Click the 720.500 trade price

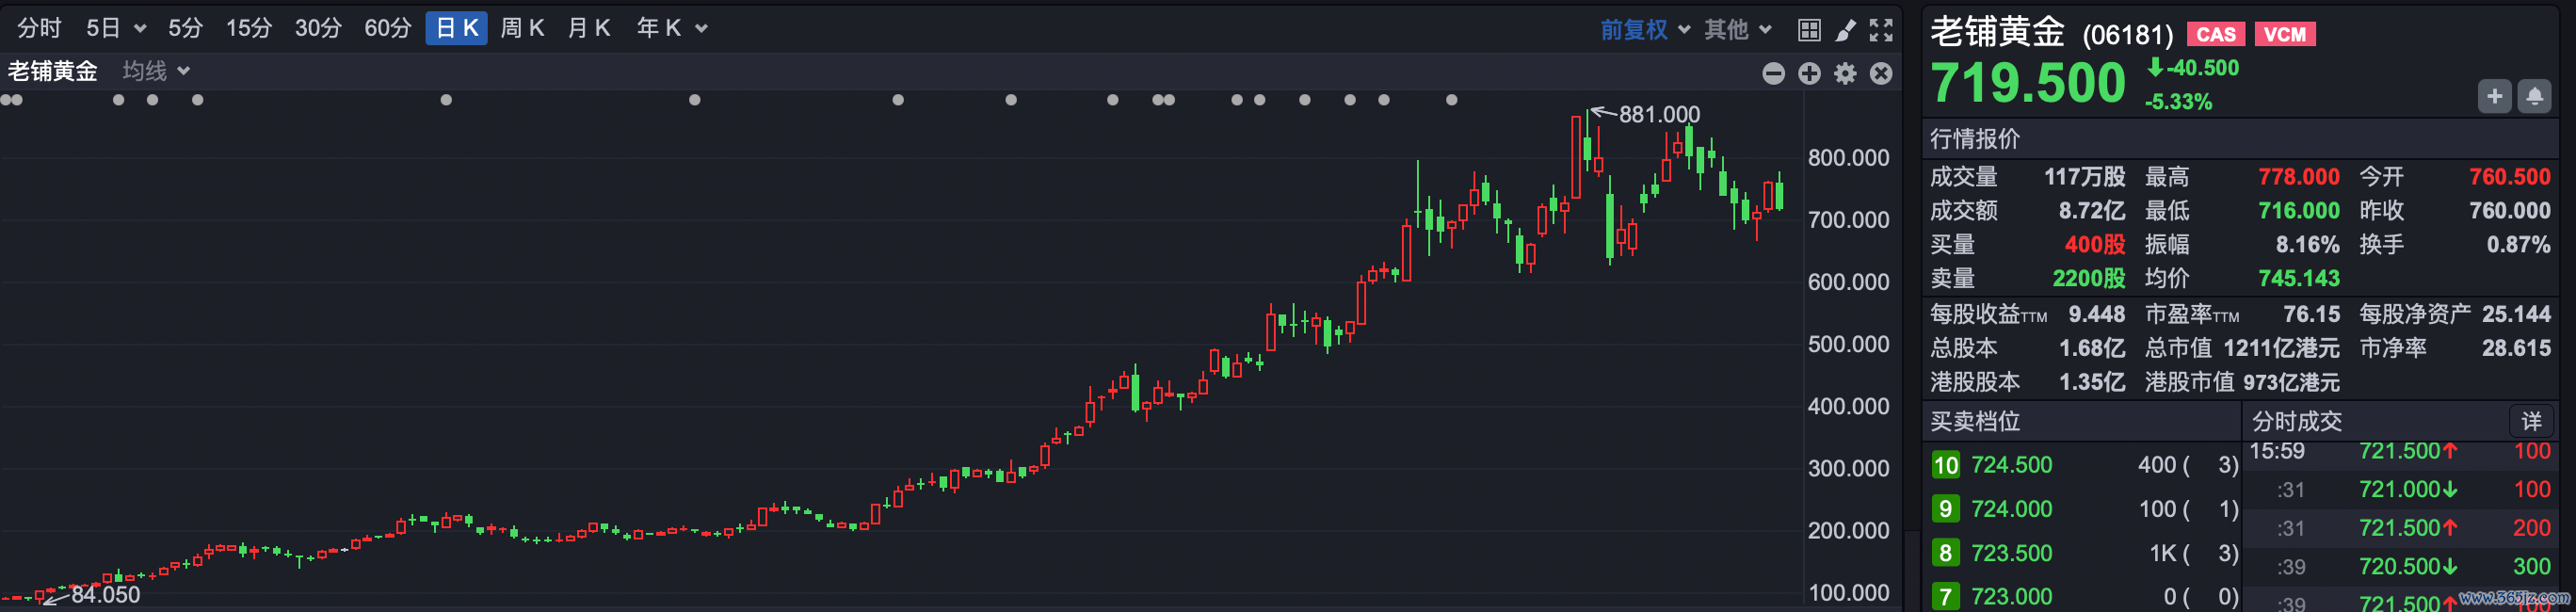tap(2400, 567)
